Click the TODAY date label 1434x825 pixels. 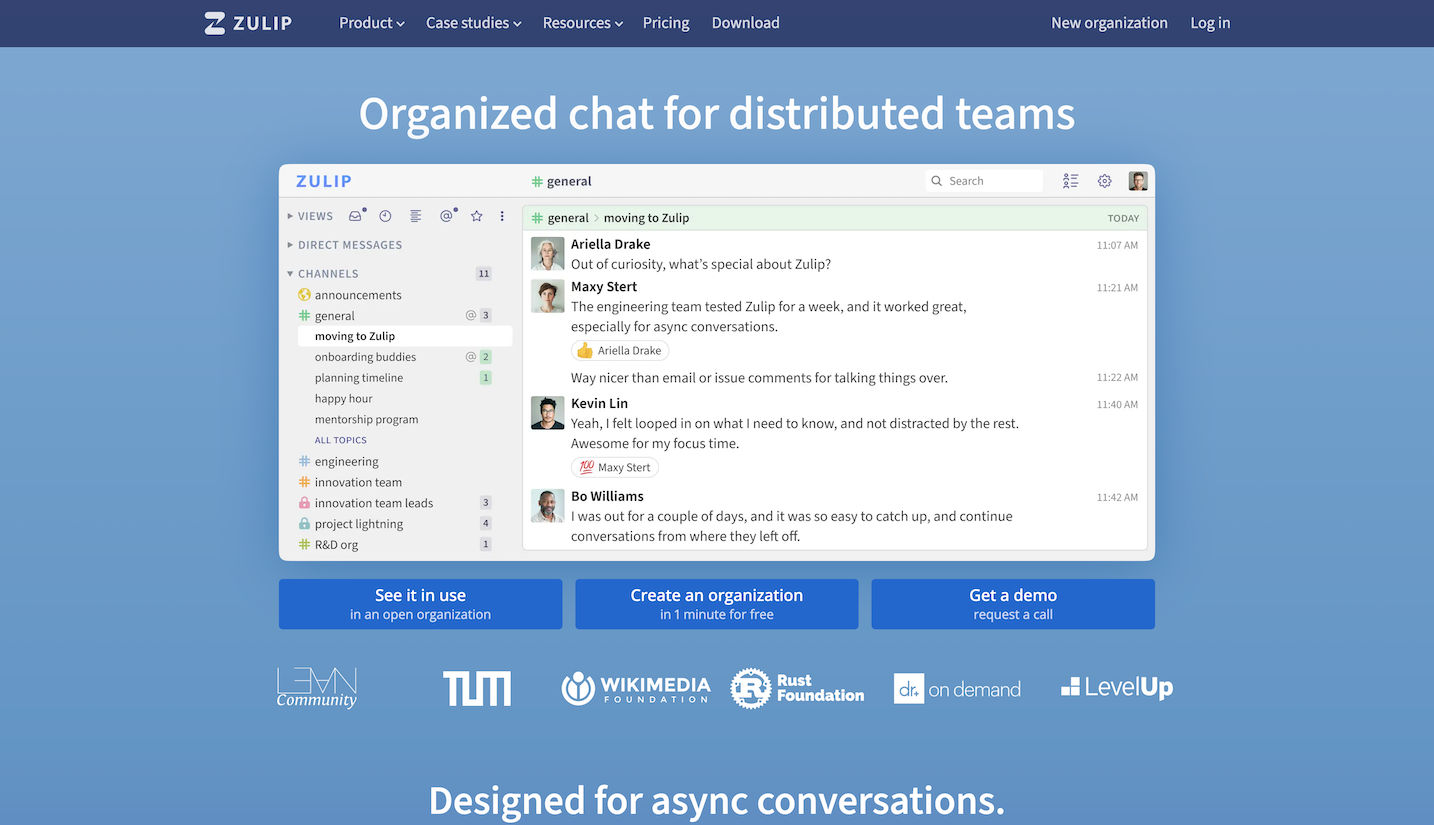[x=1123, y=218]
